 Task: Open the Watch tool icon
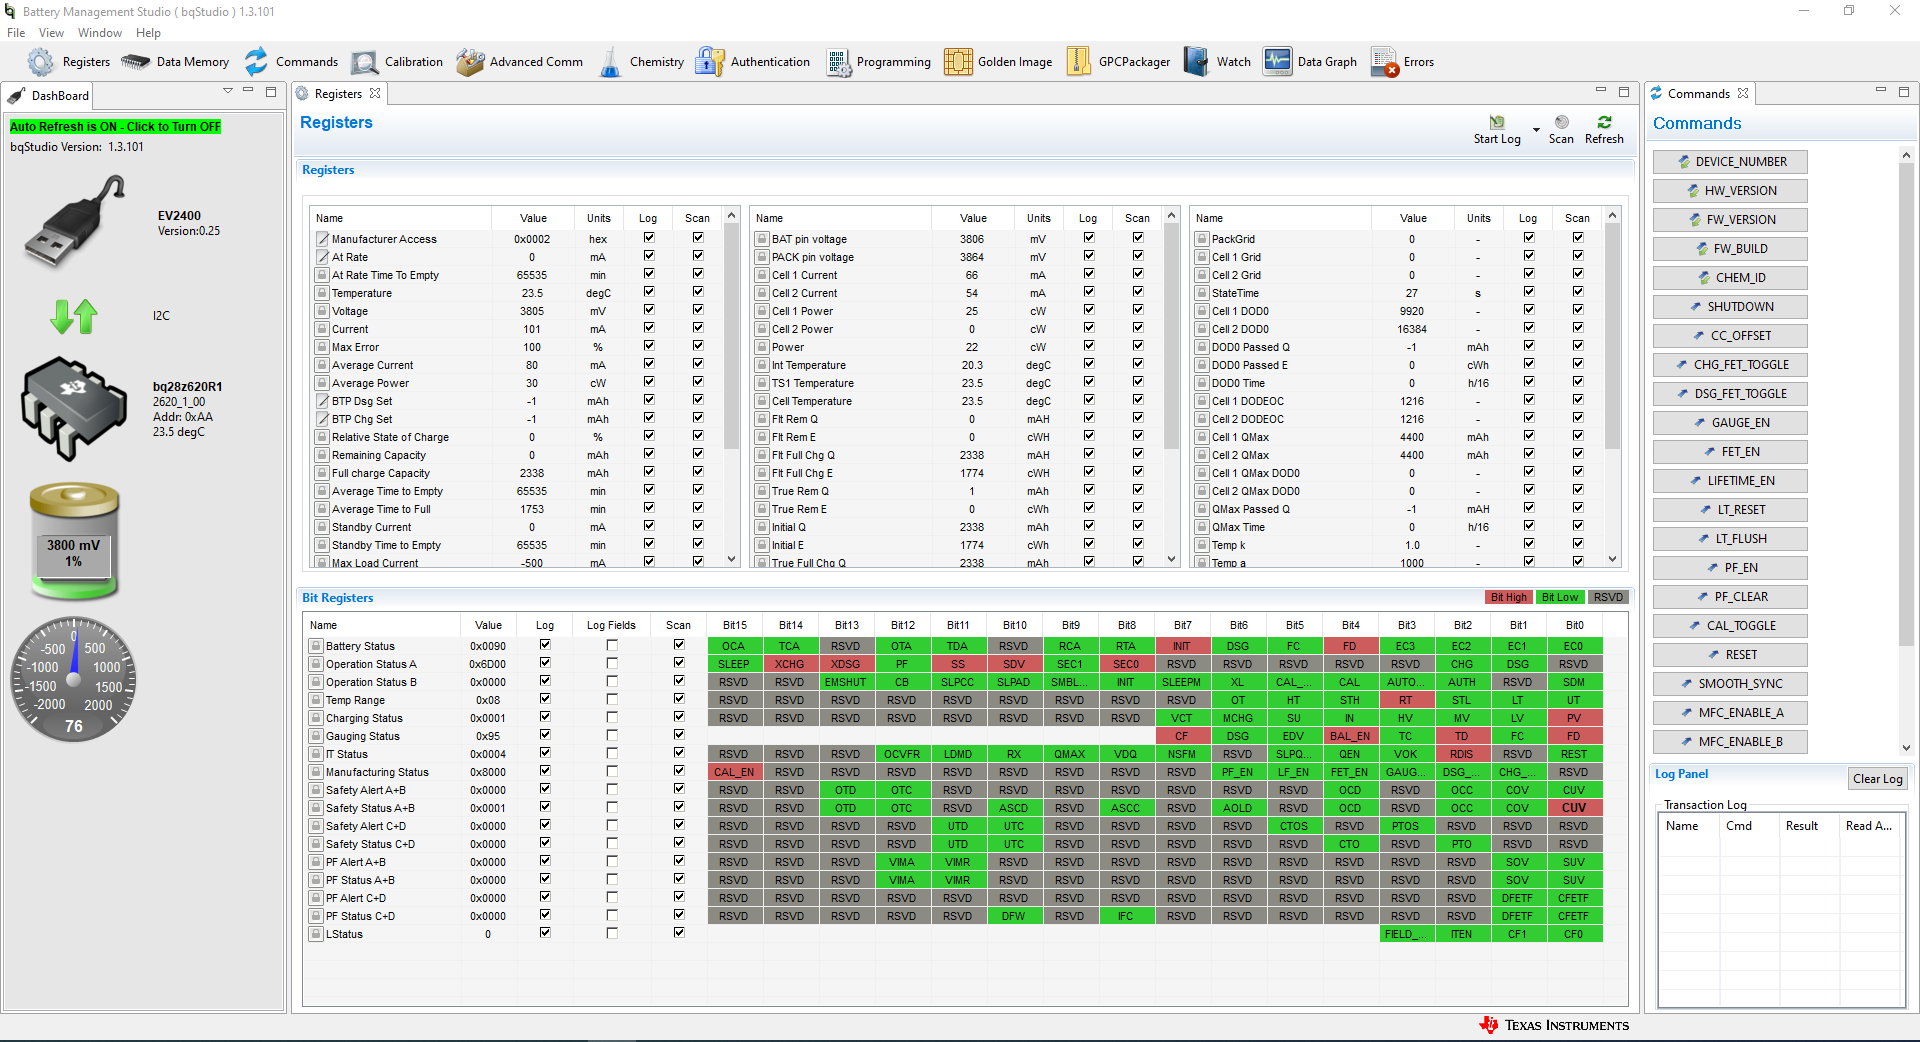pos(1197,62)
